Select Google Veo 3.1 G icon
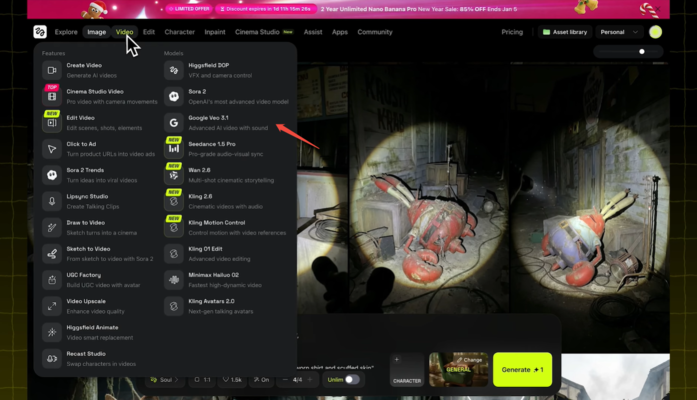This screenshot has width=697, height=400. coord(174,123)
